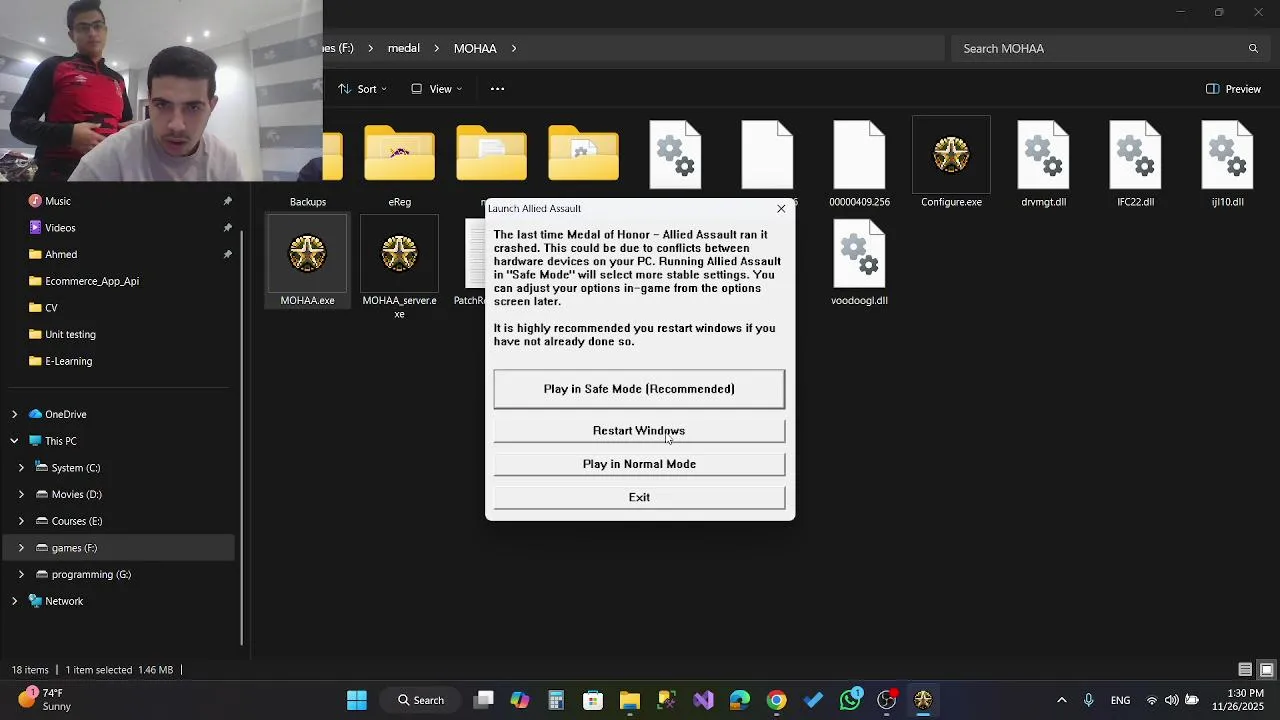
Task: Open the CV folder in sidebar
Action: point(51,308)
